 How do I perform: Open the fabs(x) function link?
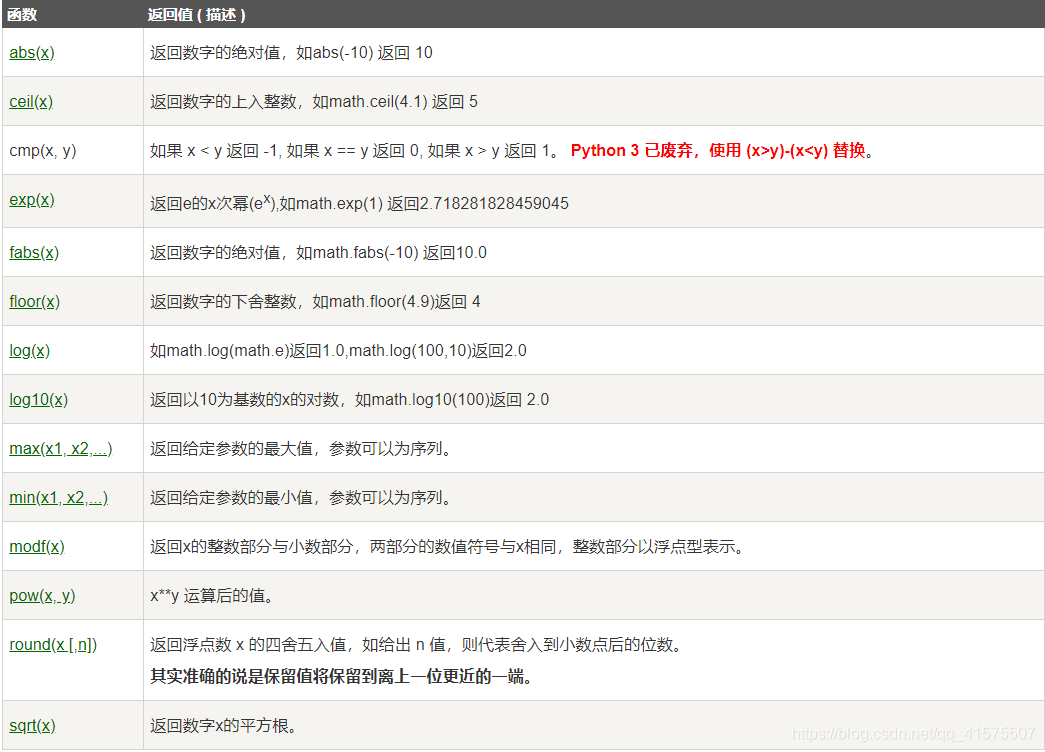(x=33, y=252)
